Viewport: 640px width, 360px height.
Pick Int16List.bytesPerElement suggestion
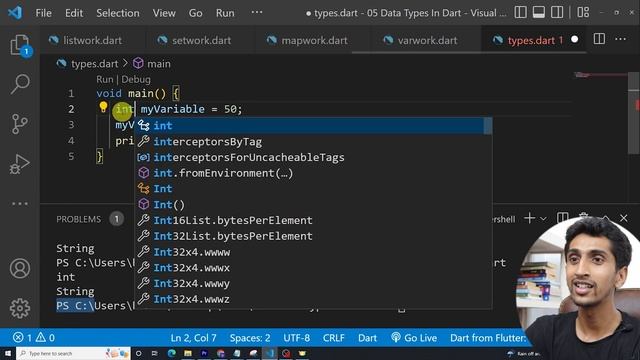click(313, 220)
